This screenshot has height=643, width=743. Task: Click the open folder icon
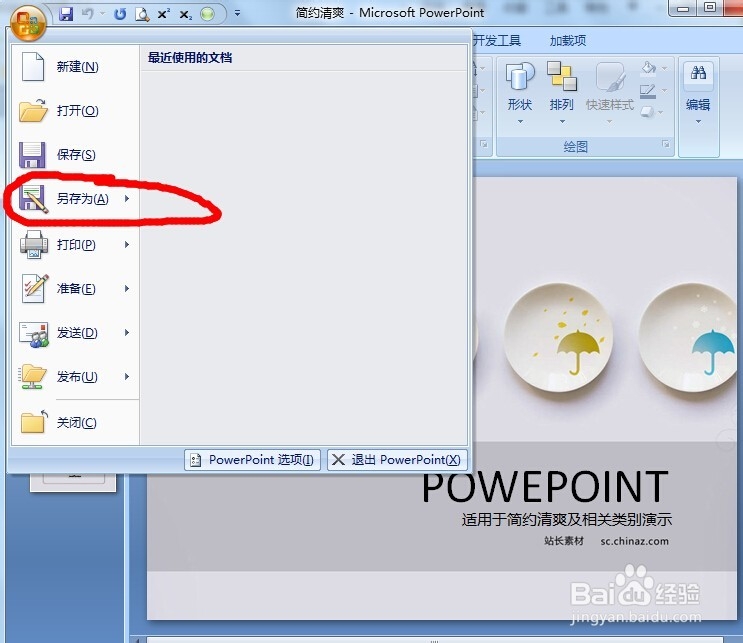point(33,110)
